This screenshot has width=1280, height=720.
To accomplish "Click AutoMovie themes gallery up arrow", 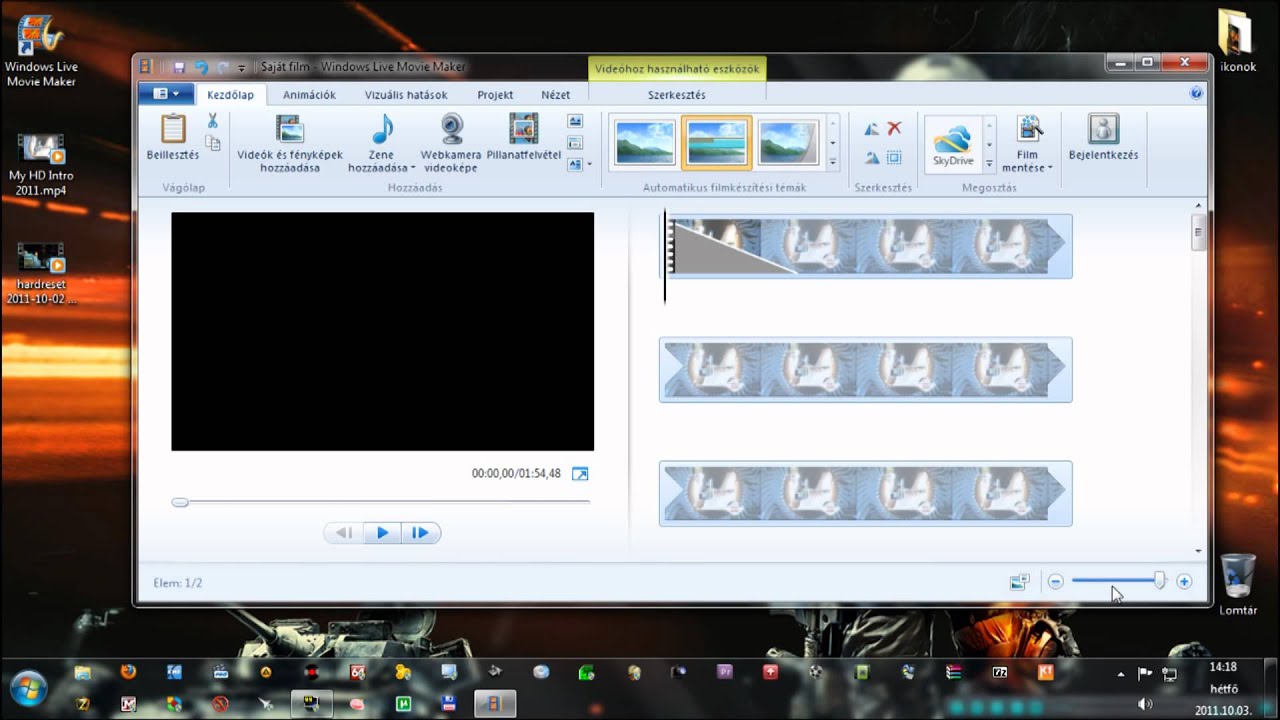I will point(832,123).
